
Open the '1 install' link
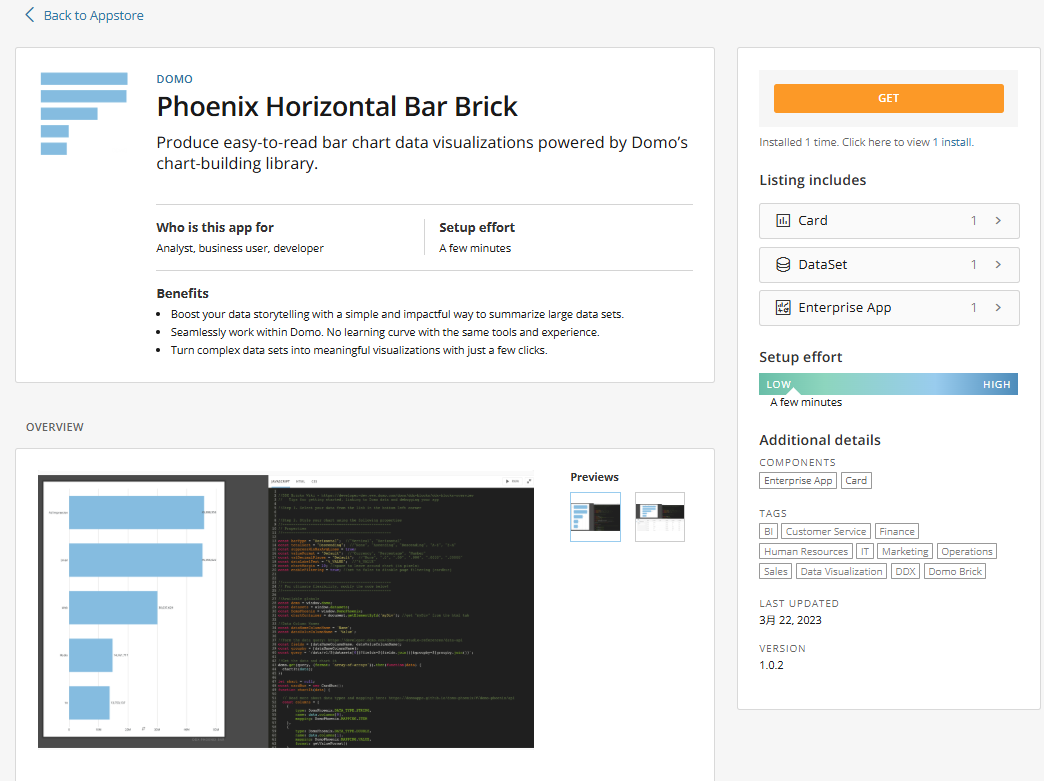tap(952, 142)
